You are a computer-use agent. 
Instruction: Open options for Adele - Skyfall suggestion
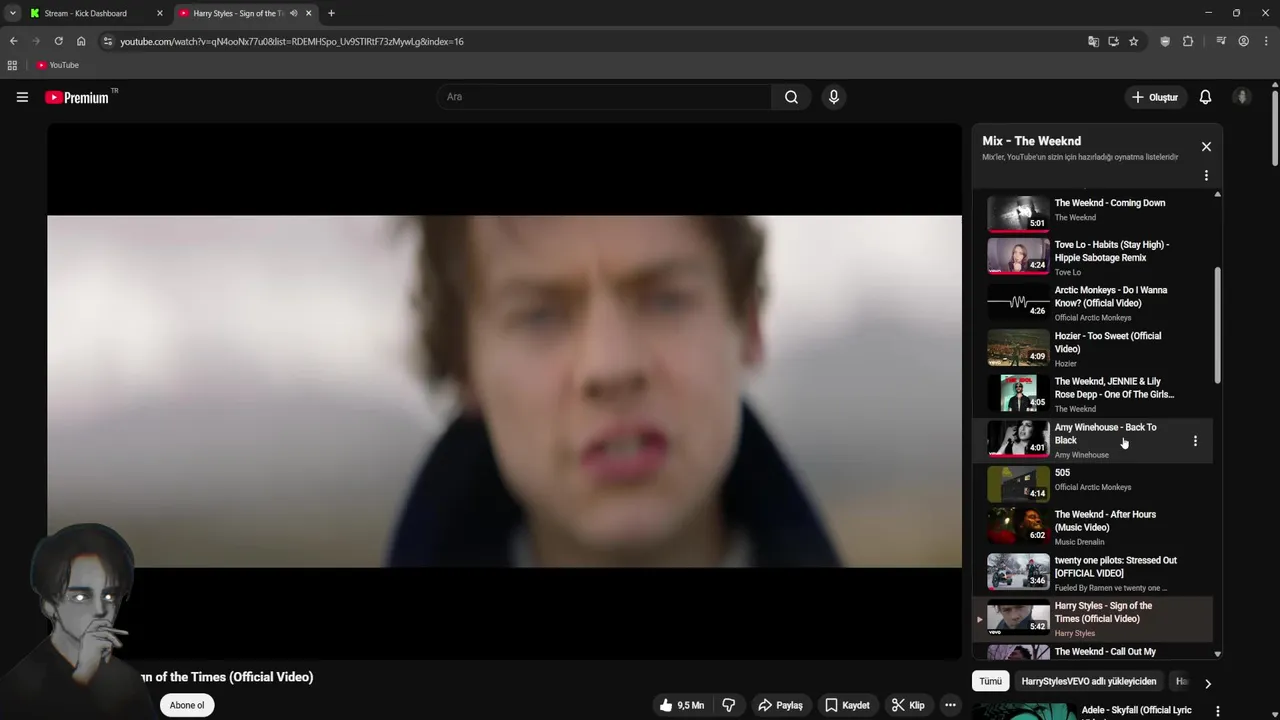pos(1217,711)
